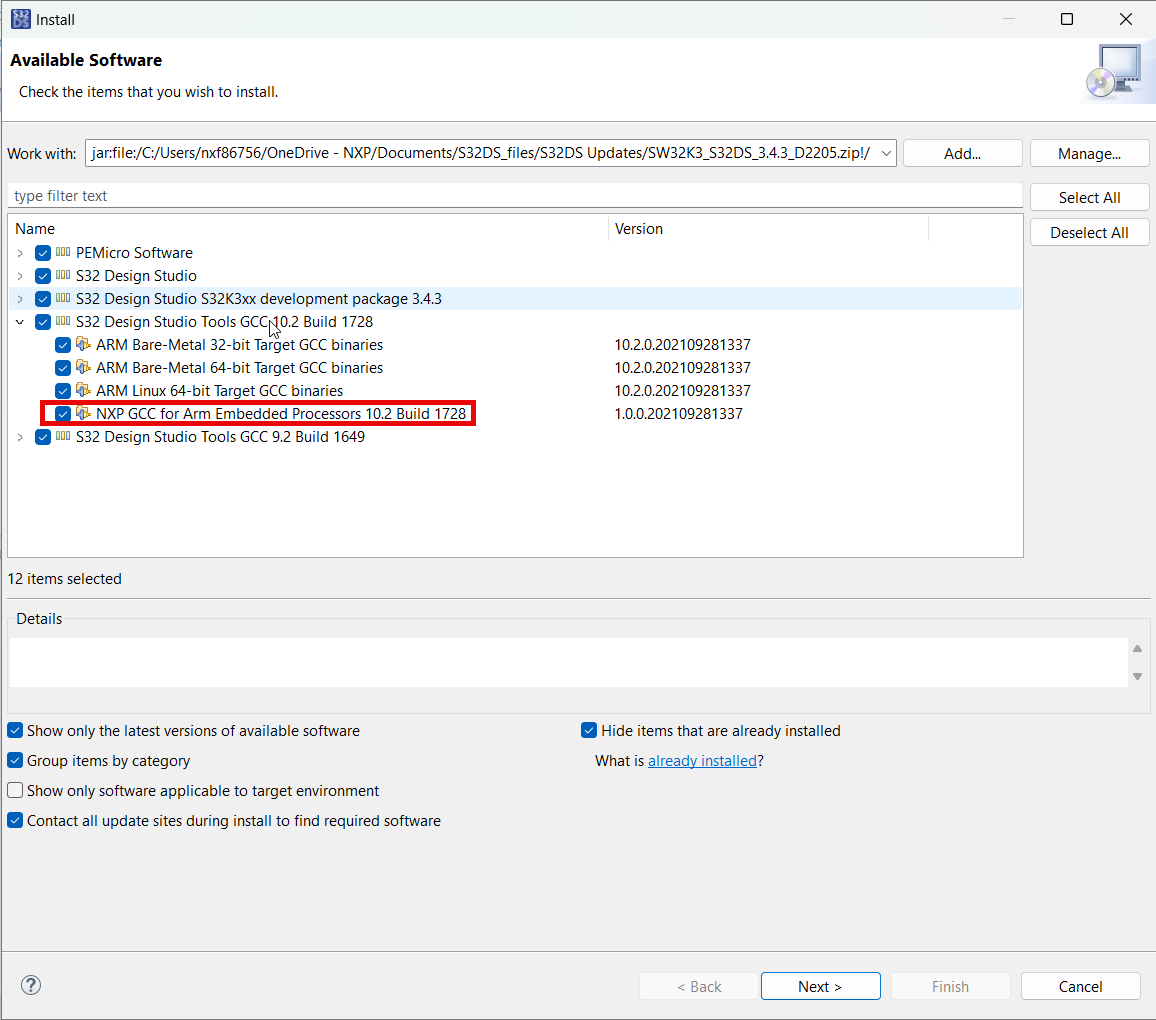
Task: Click inside the type filter text field
Action: (x=300, y=195)
